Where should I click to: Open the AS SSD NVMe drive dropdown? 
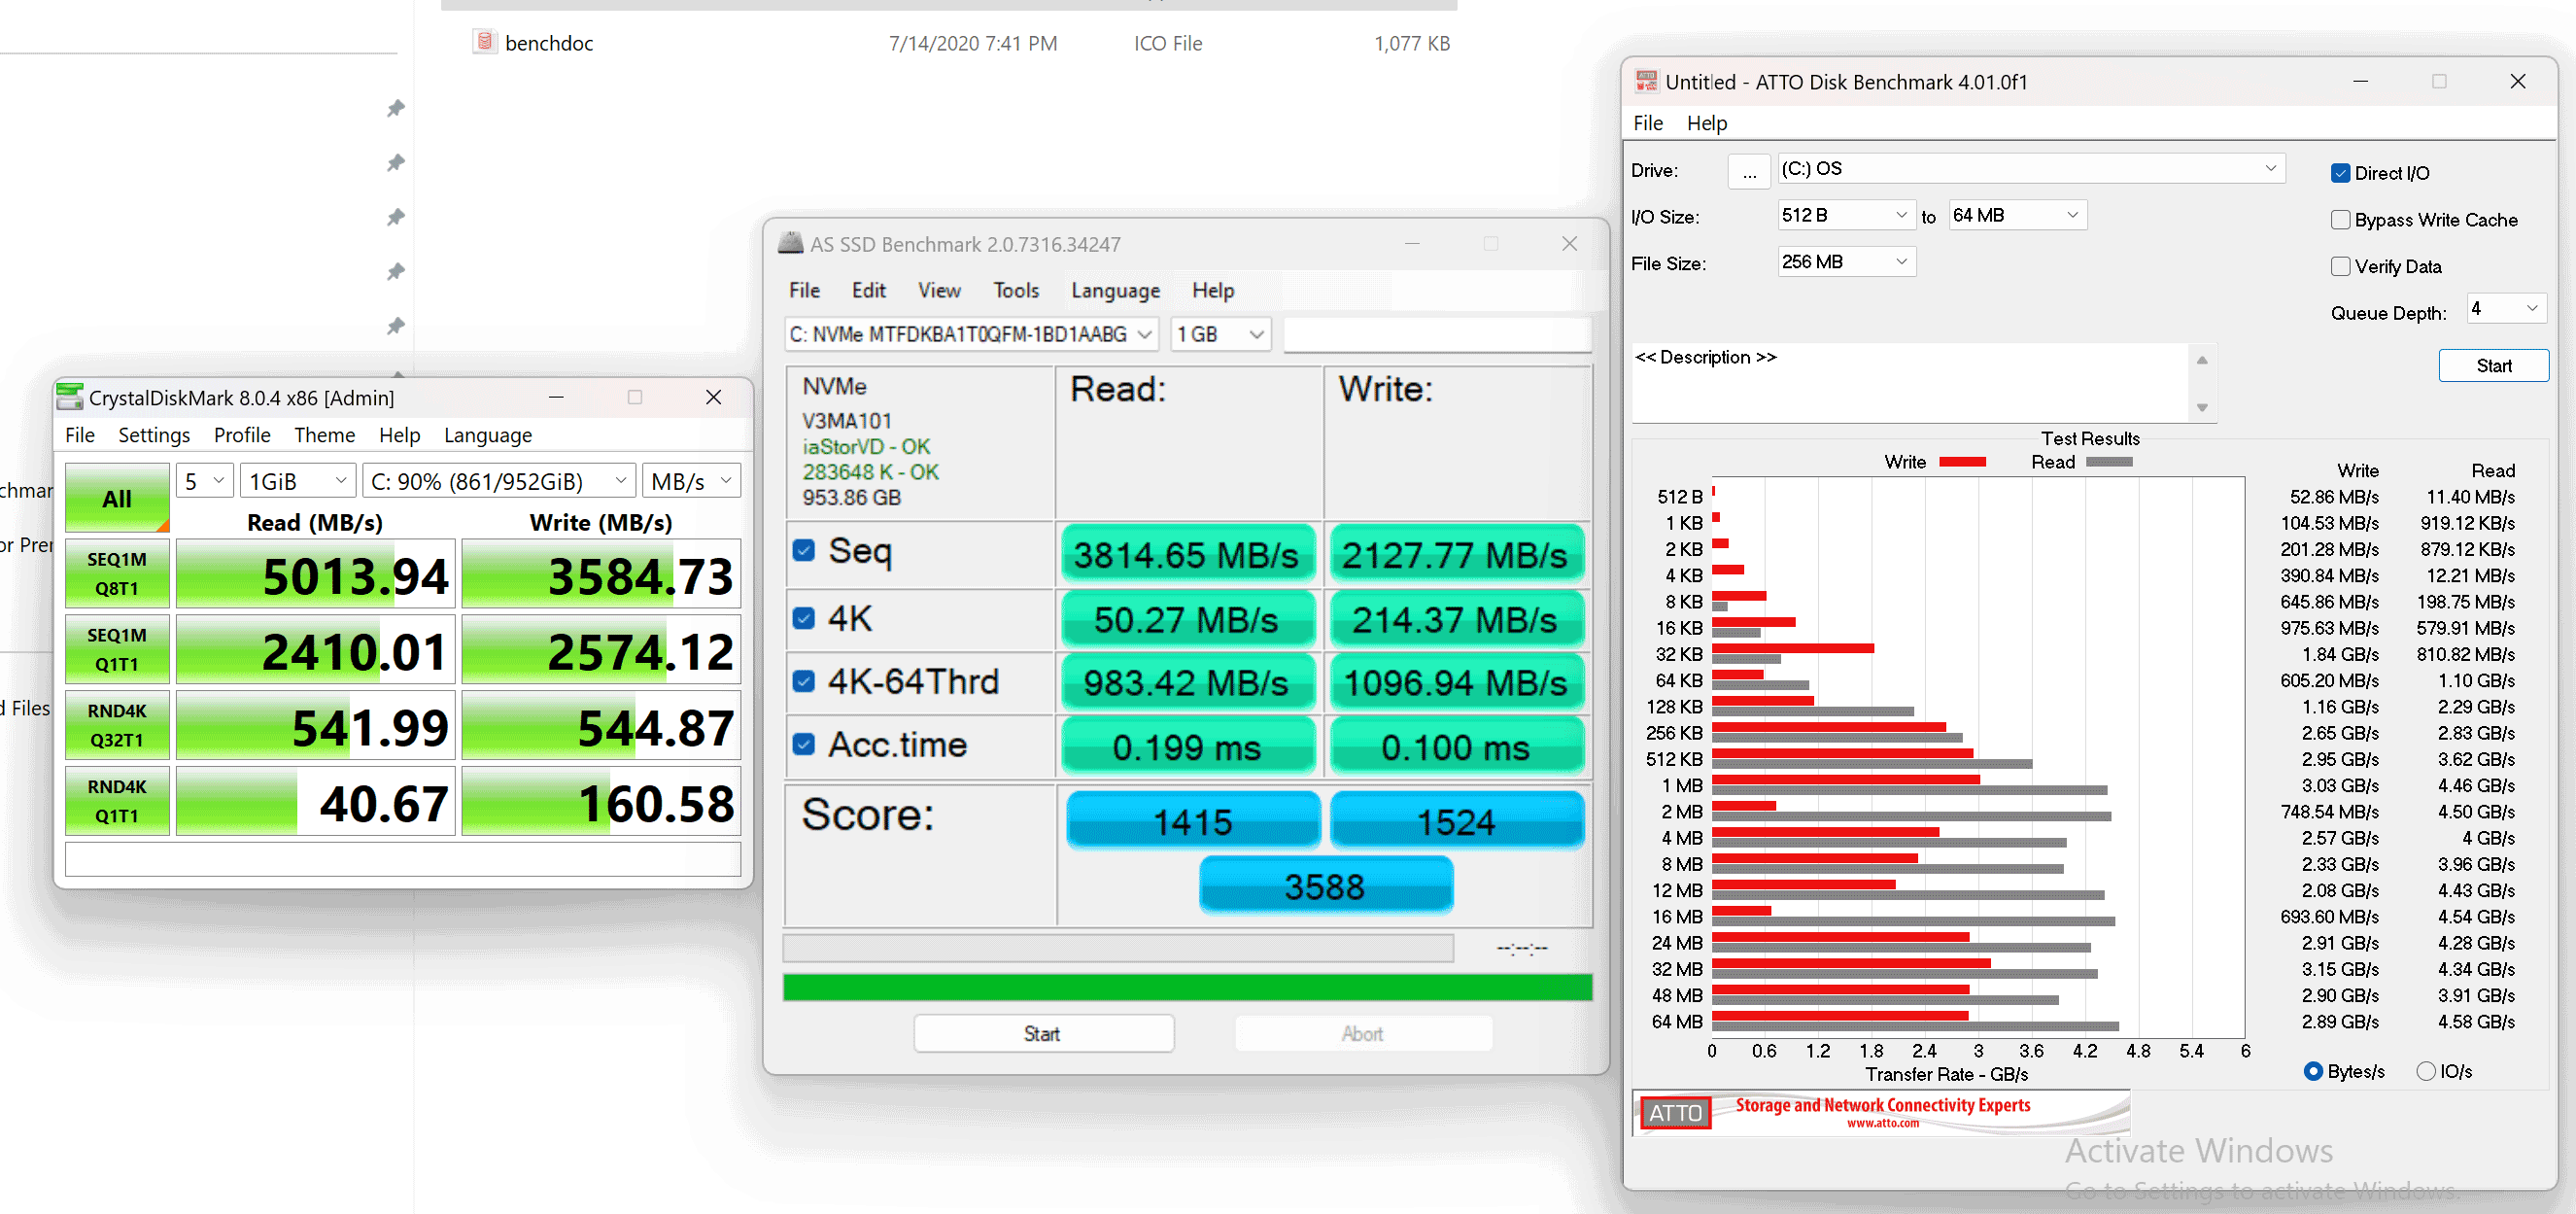pyautogui.click(x=971, y=334)
